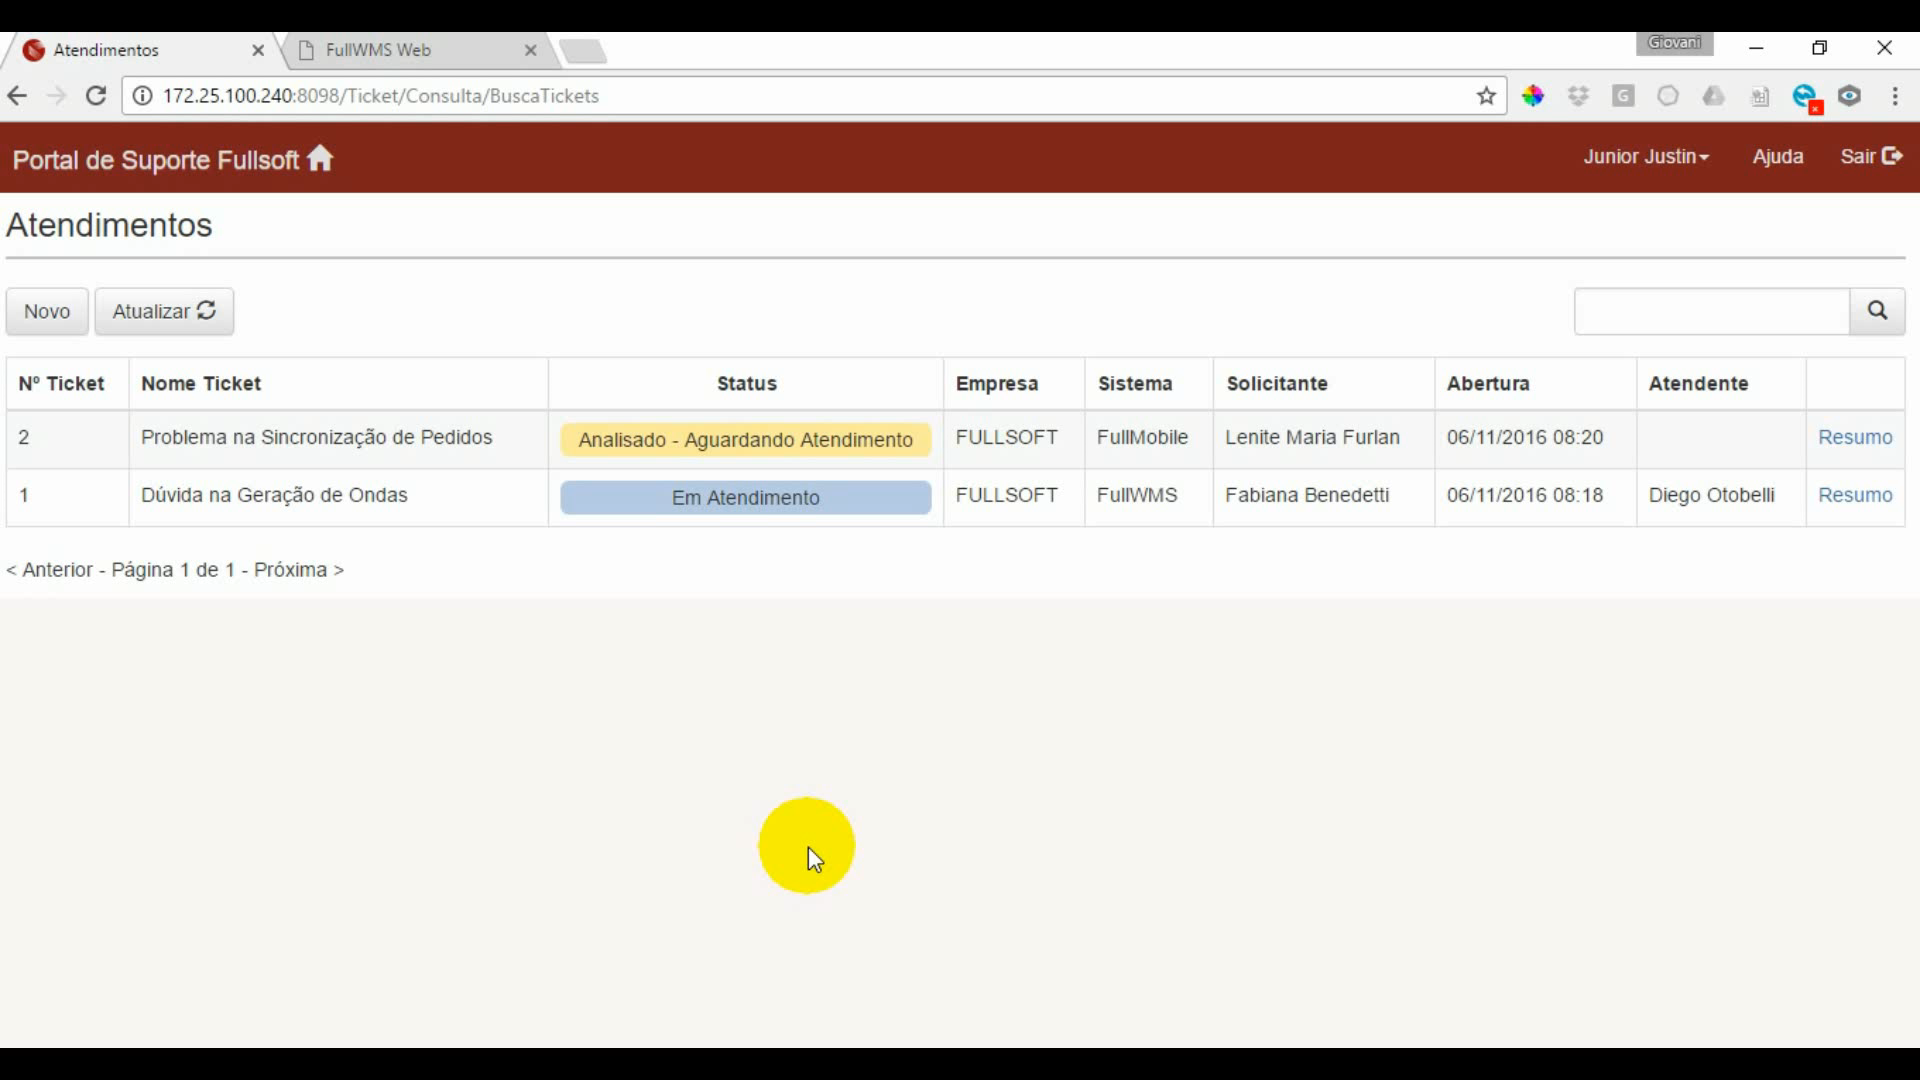Open the gray G square extension icon
Viewport: 1920px width, 1080px height.
point(1623,96)
